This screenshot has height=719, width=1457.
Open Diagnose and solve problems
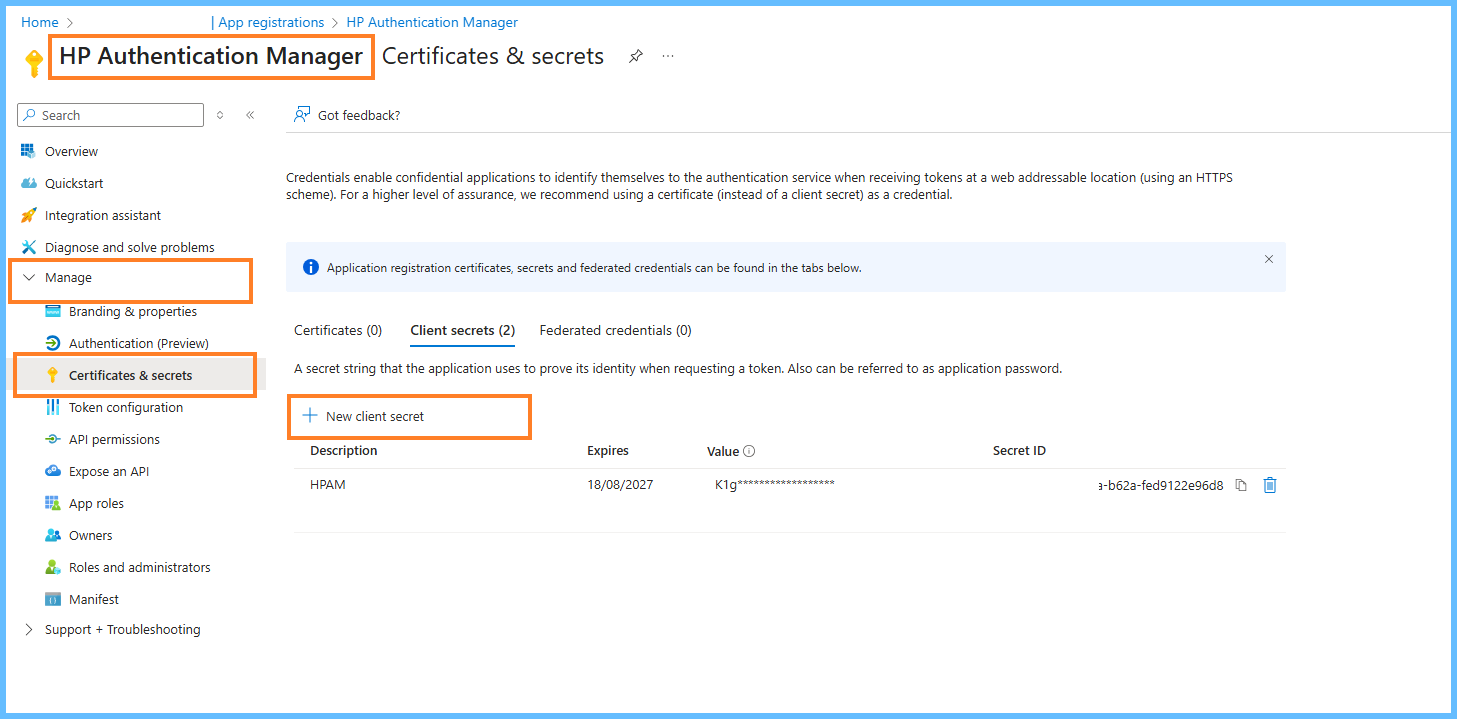coord(130,247)
